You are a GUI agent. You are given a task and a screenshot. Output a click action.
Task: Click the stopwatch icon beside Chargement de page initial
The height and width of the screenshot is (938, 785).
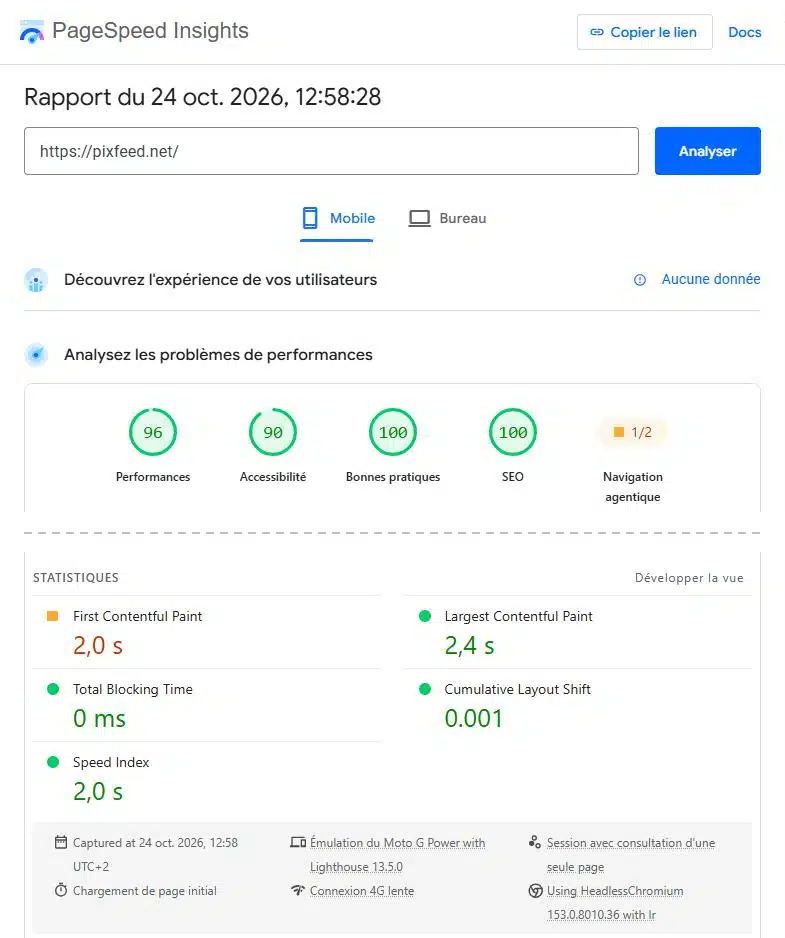(60, 890)
